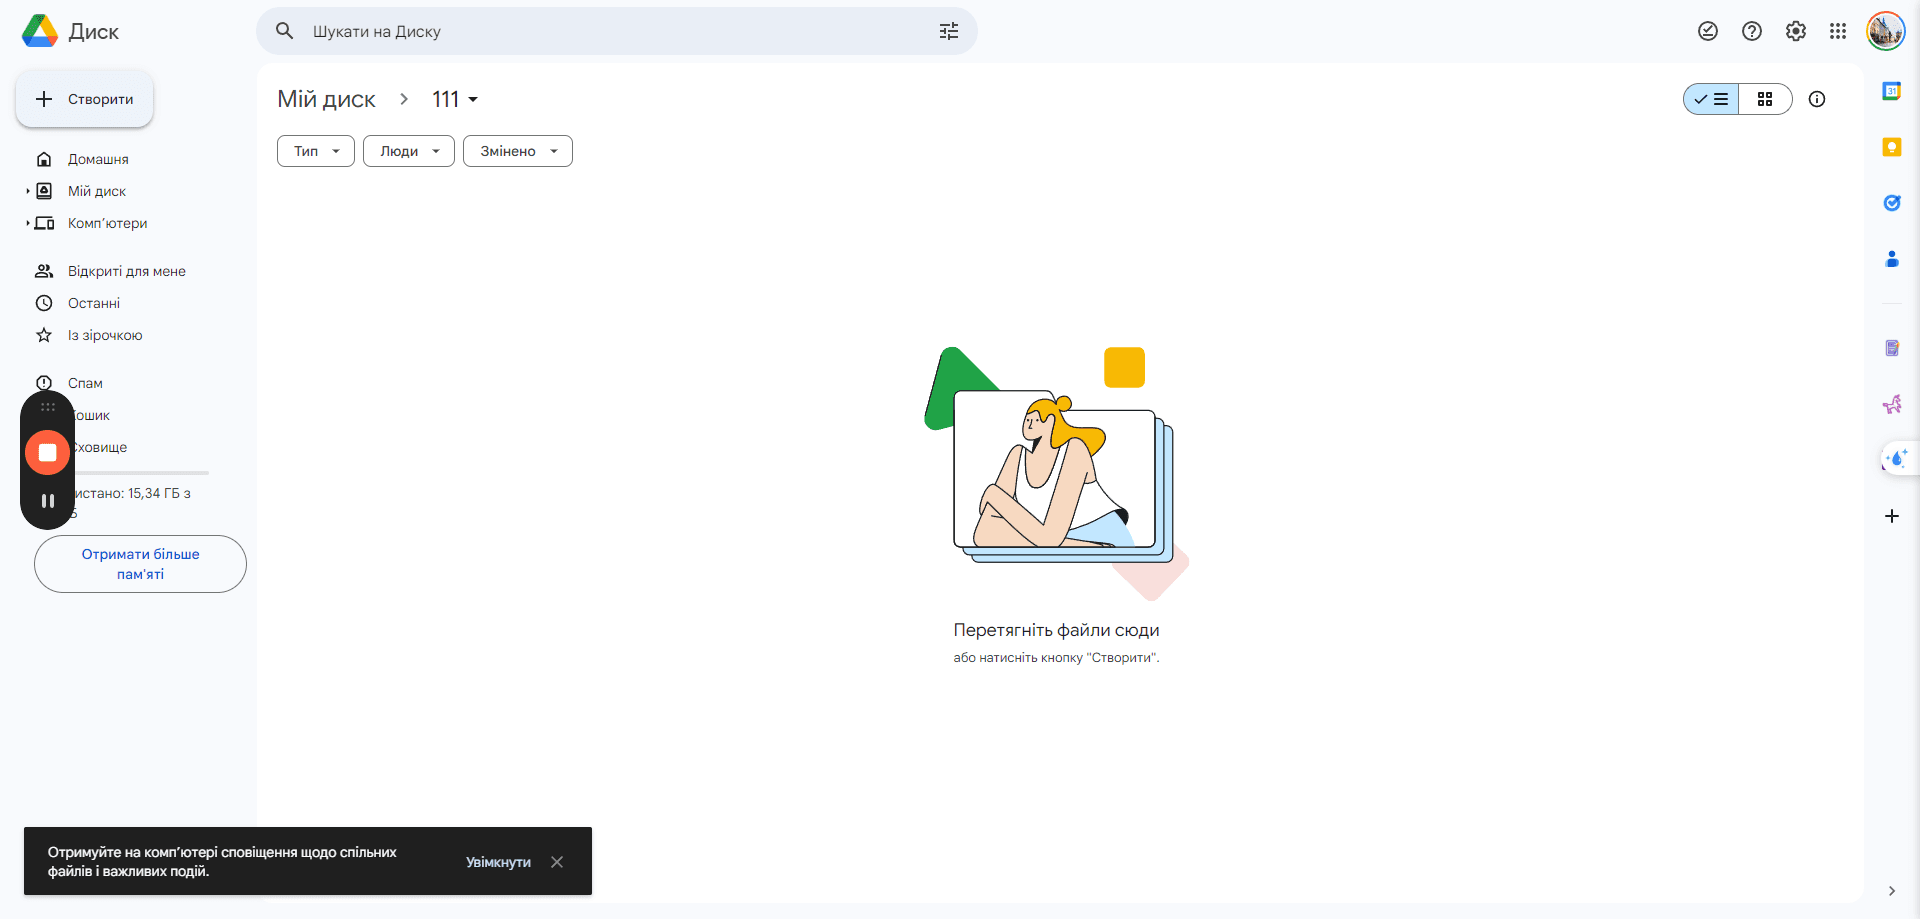Show folder details info icon

point(1817,99)
